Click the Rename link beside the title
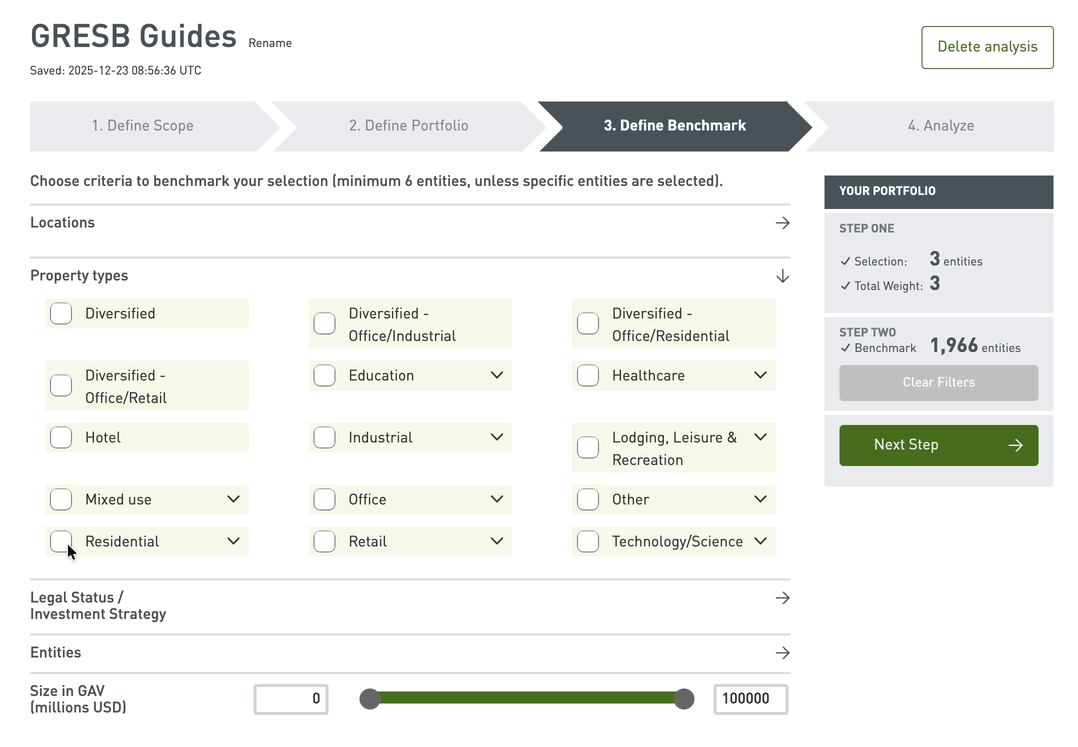This screenshot has width=1078, height=747. [x=270, y=43]
